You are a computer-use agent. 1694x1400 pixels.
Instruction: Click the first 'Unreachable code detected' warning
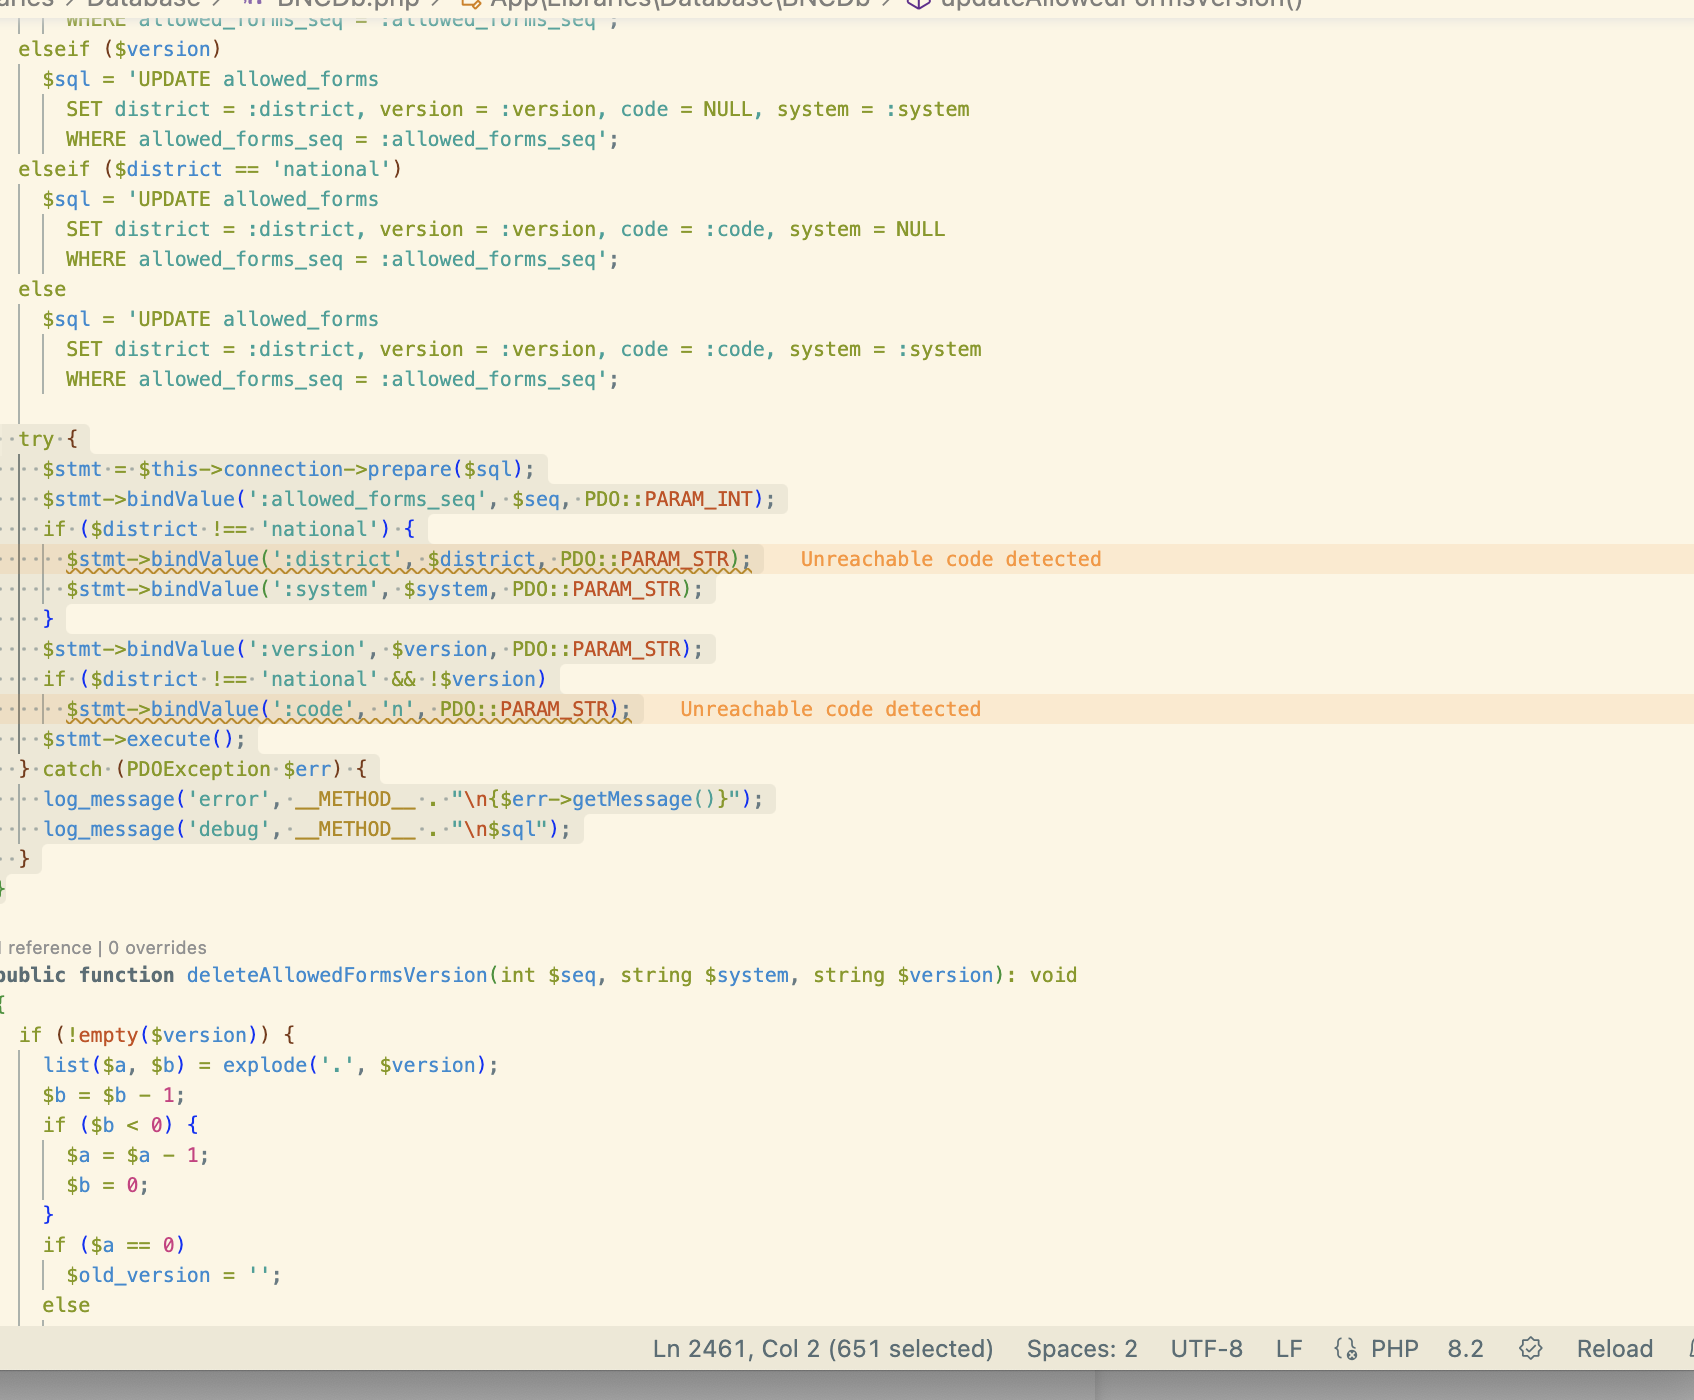click(950, 559)
